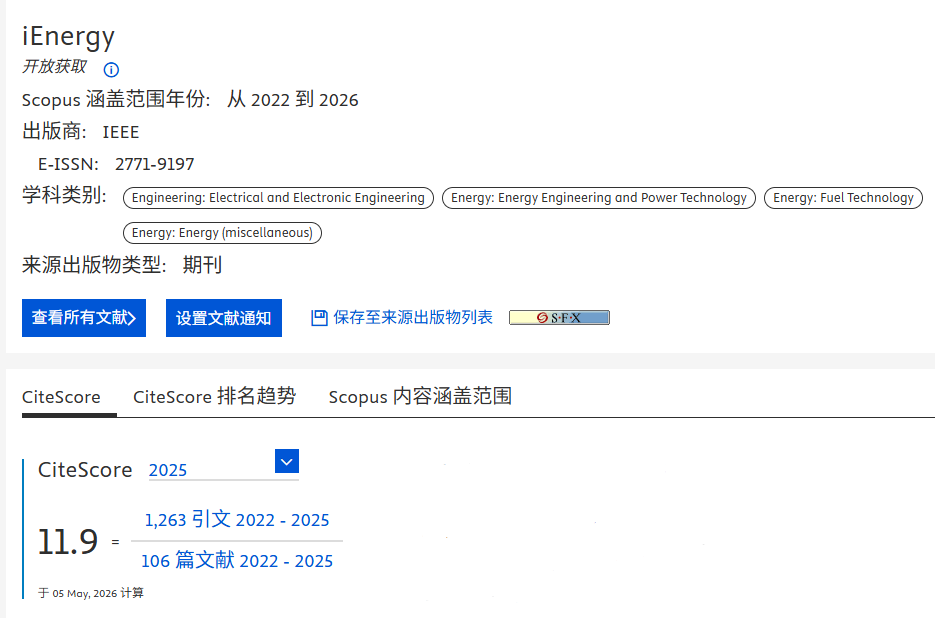Click the source type value 期刊

(x=202, y=265)
